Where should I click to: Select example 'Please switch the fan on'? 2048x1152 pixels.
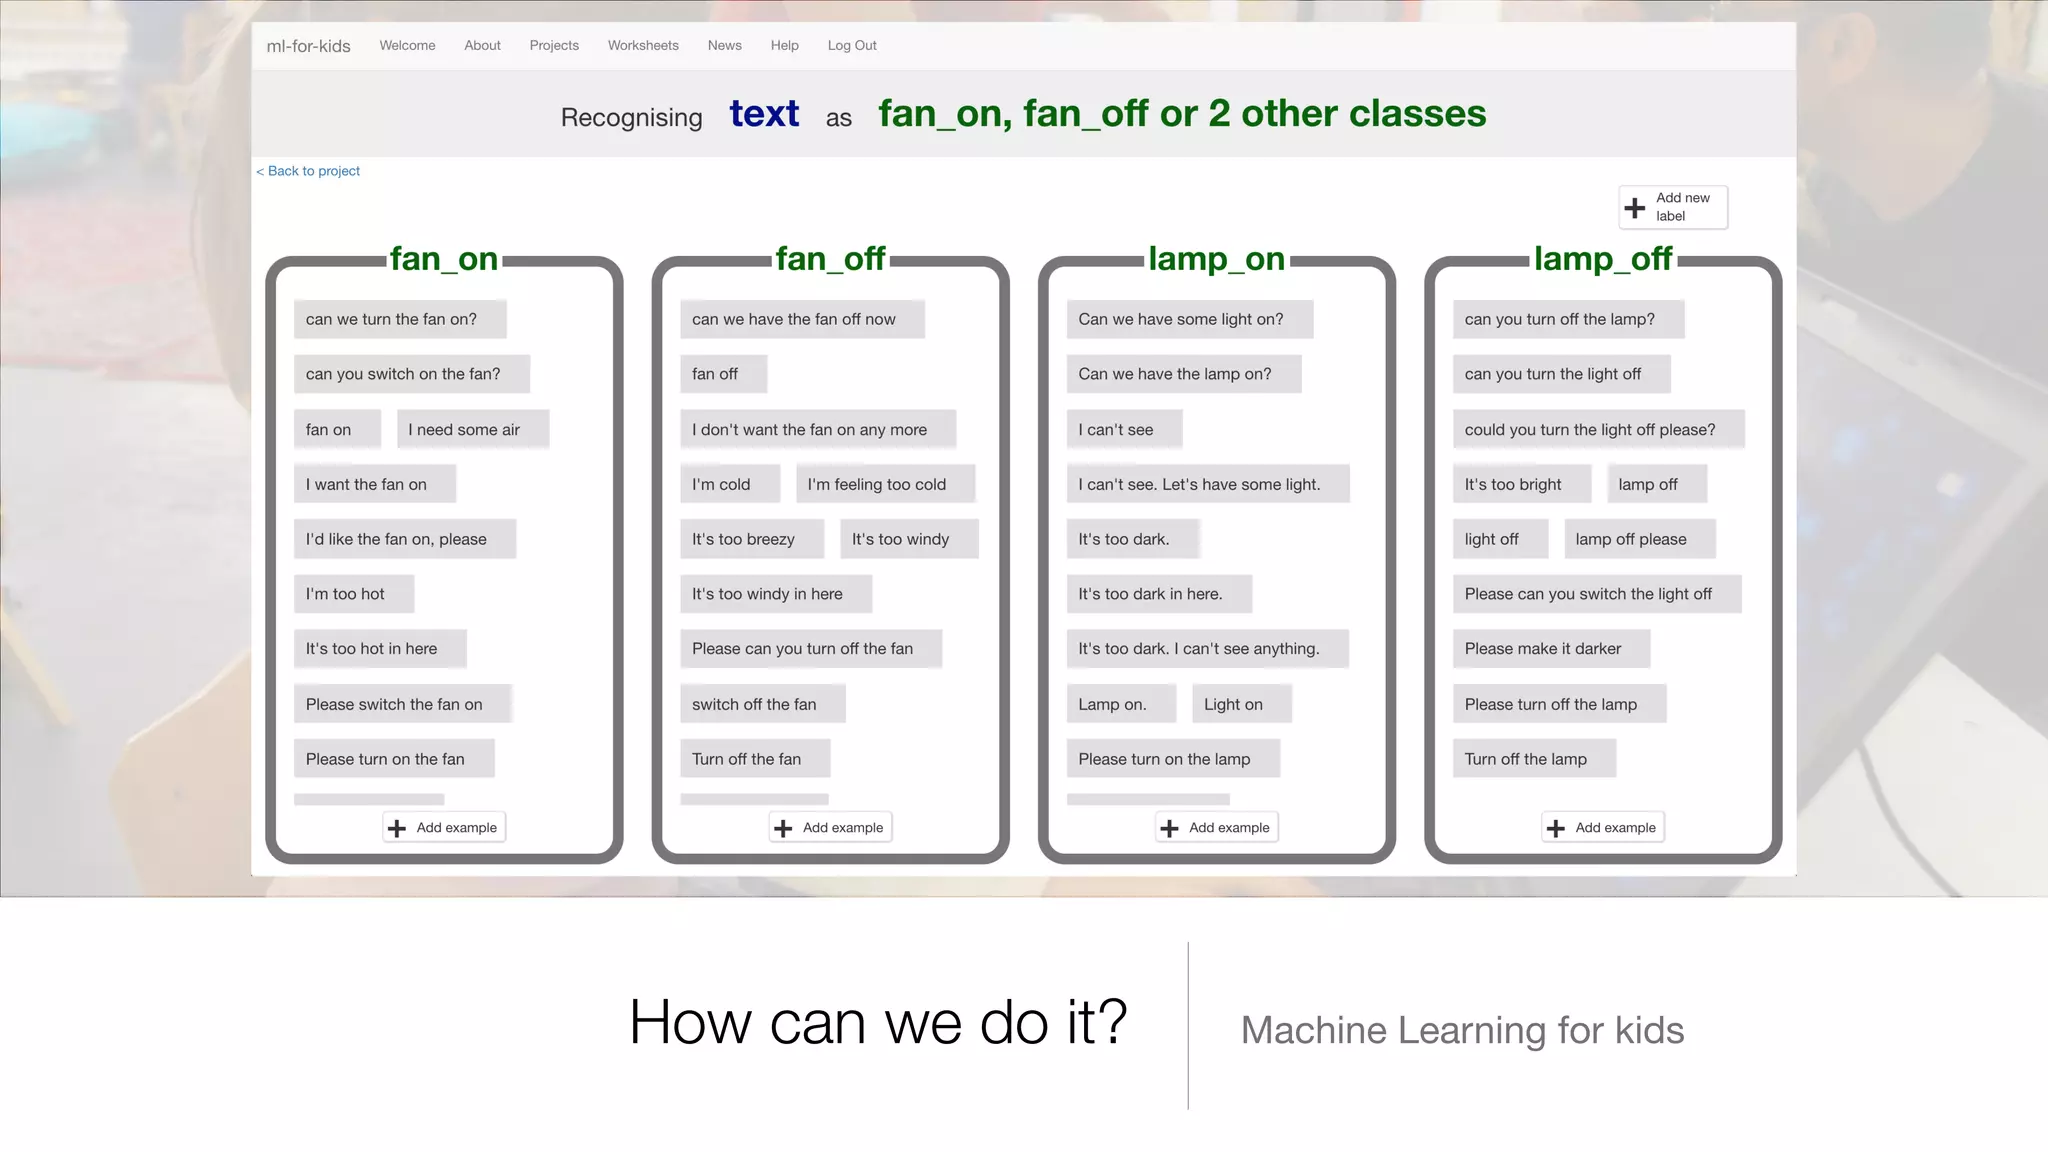point(403,704)
